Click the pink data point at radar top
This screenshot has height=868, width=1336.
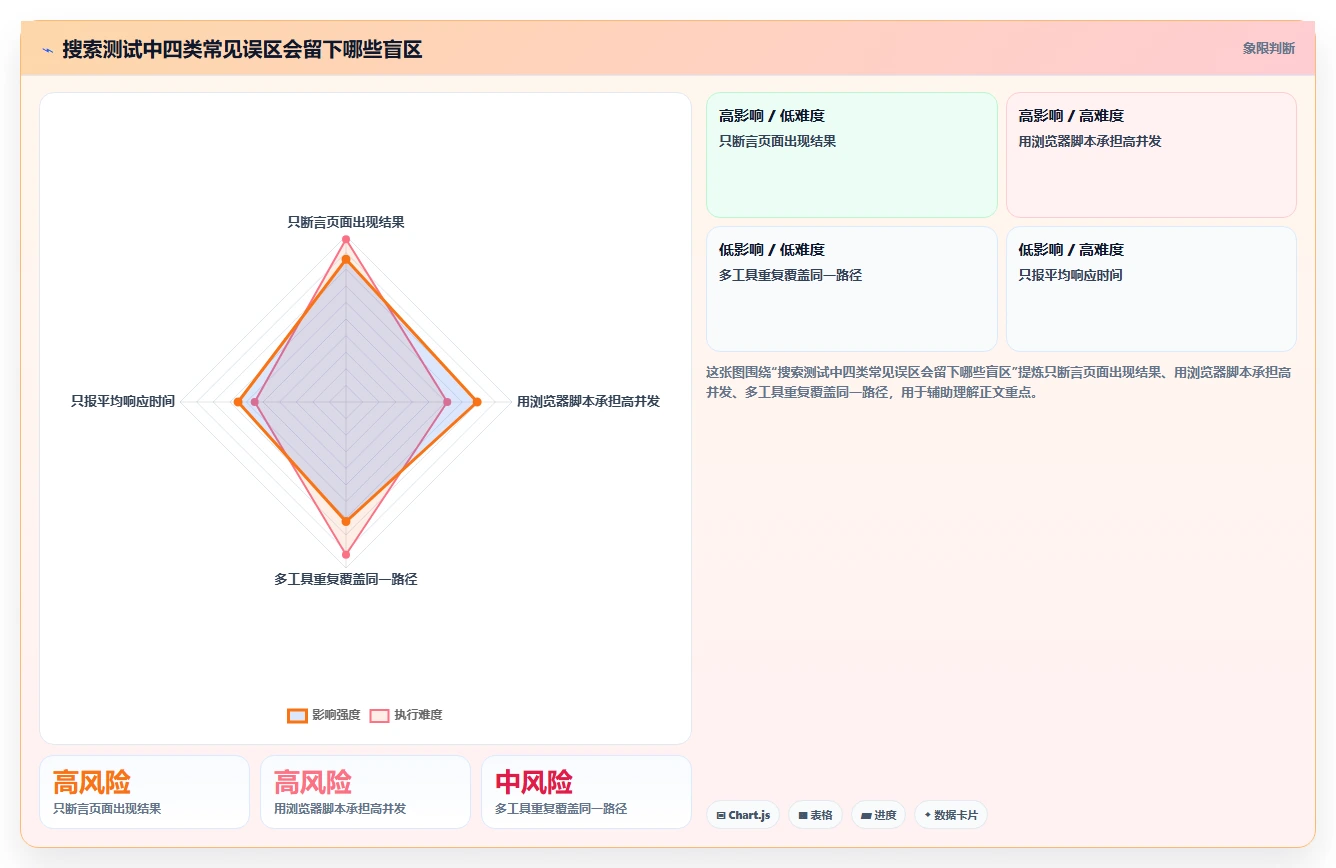click(346, 239)
